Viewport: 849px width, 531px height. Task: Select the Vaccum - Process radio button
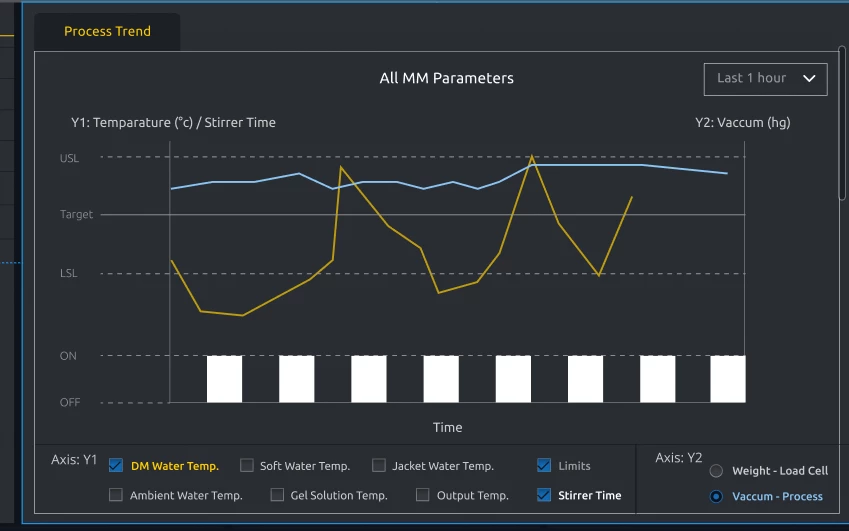pos(716,496)
